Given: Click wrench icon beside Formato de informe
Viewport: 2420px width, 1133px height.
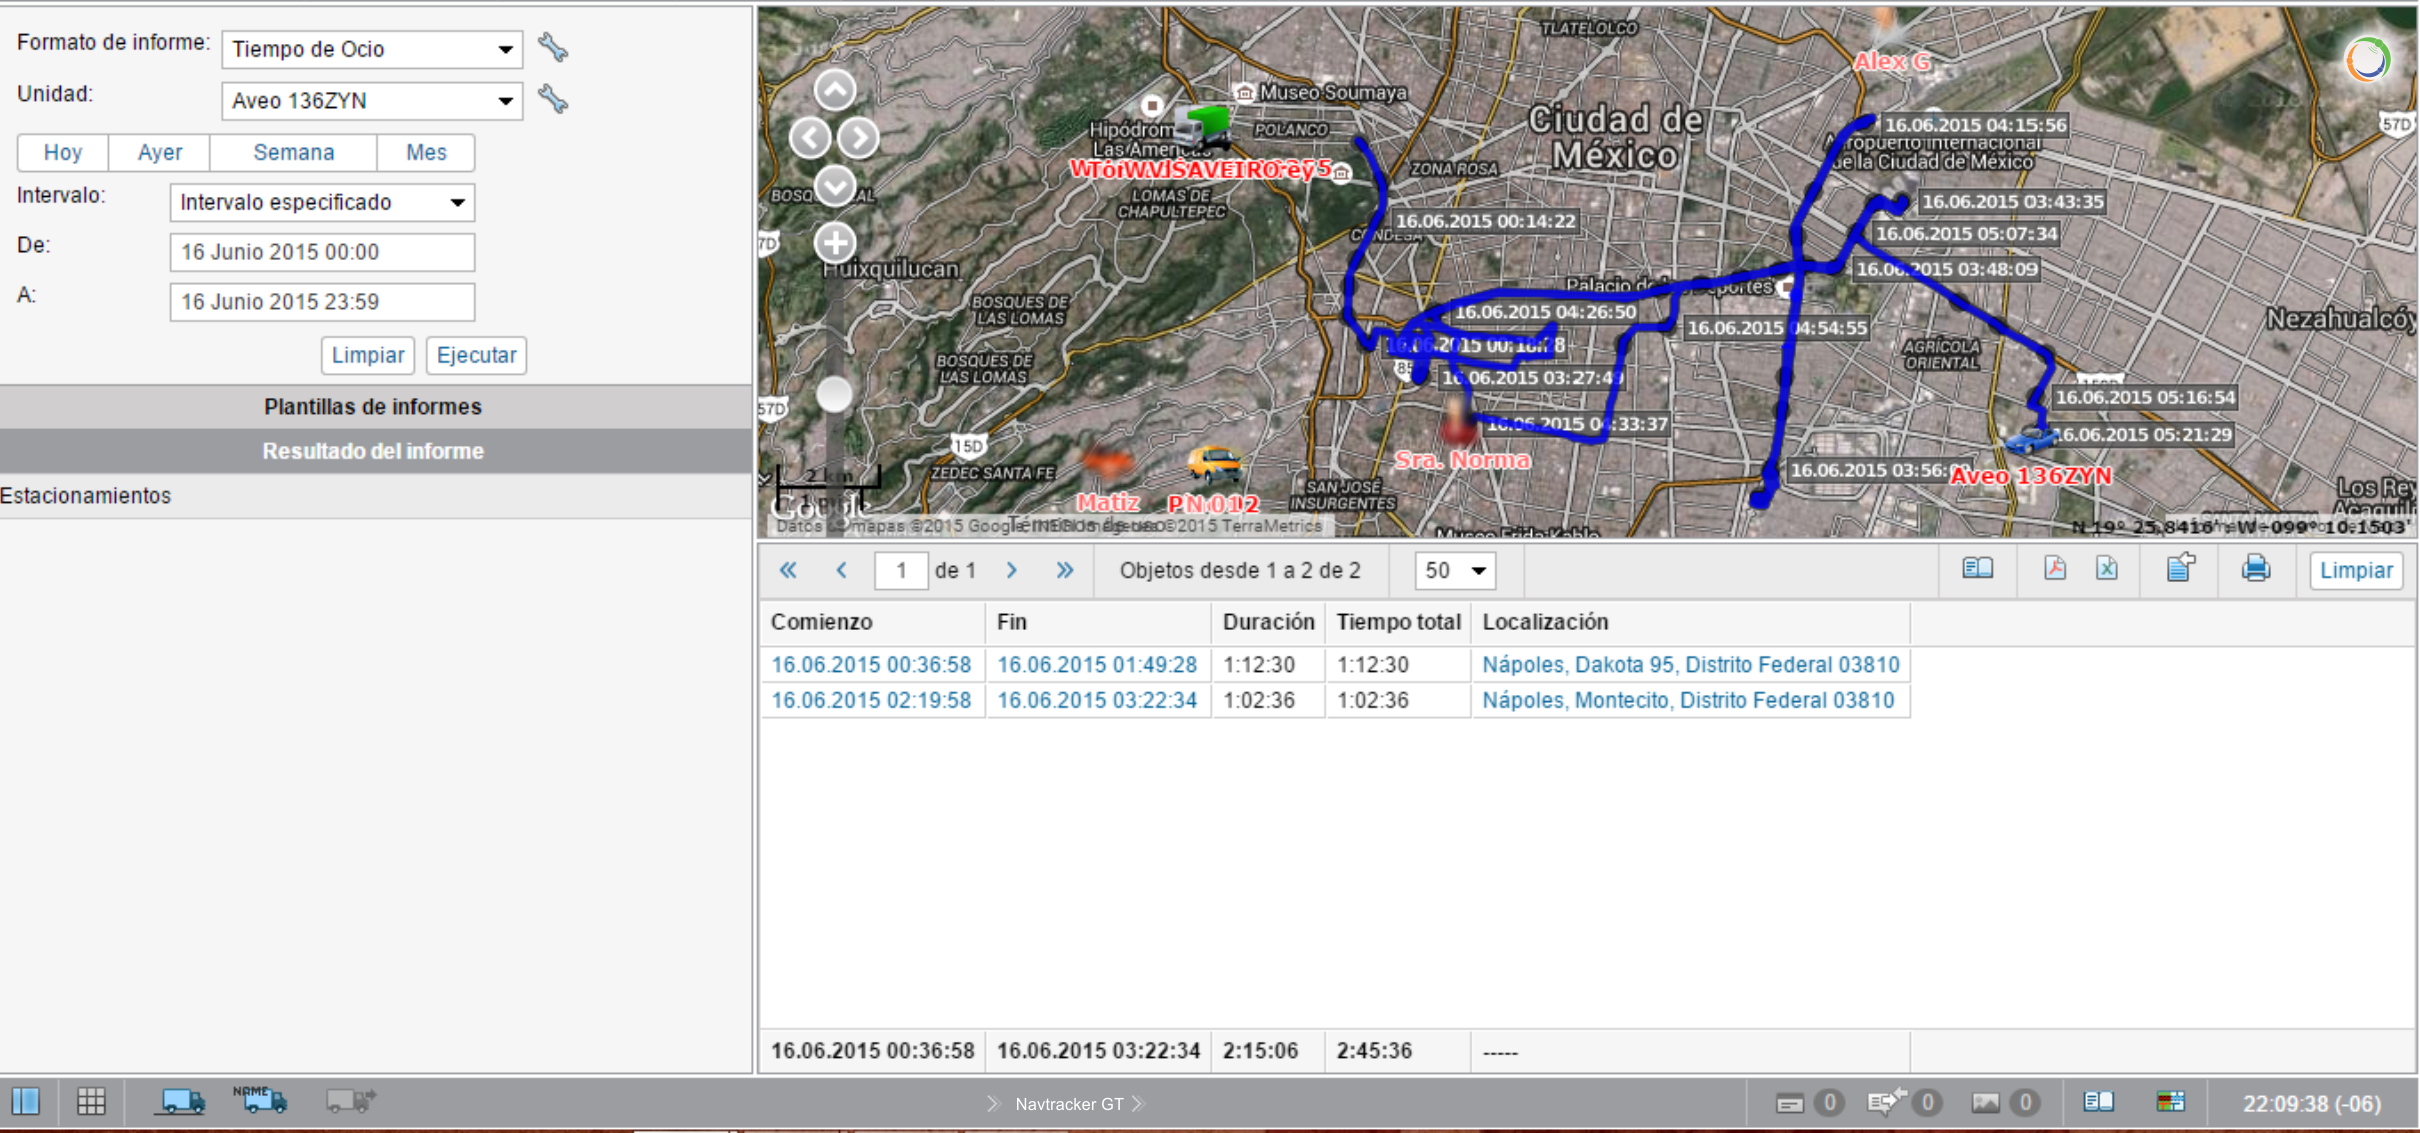Looking at the screenshot, I should (x=553, y=47).
